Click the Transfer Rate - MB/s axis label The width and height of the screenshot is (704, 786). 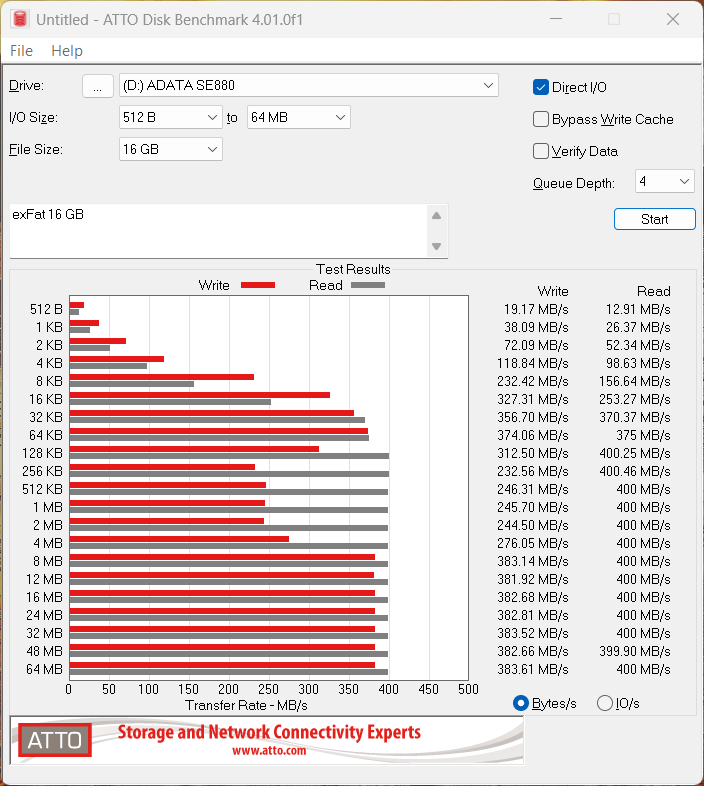[x=246, y=705]
